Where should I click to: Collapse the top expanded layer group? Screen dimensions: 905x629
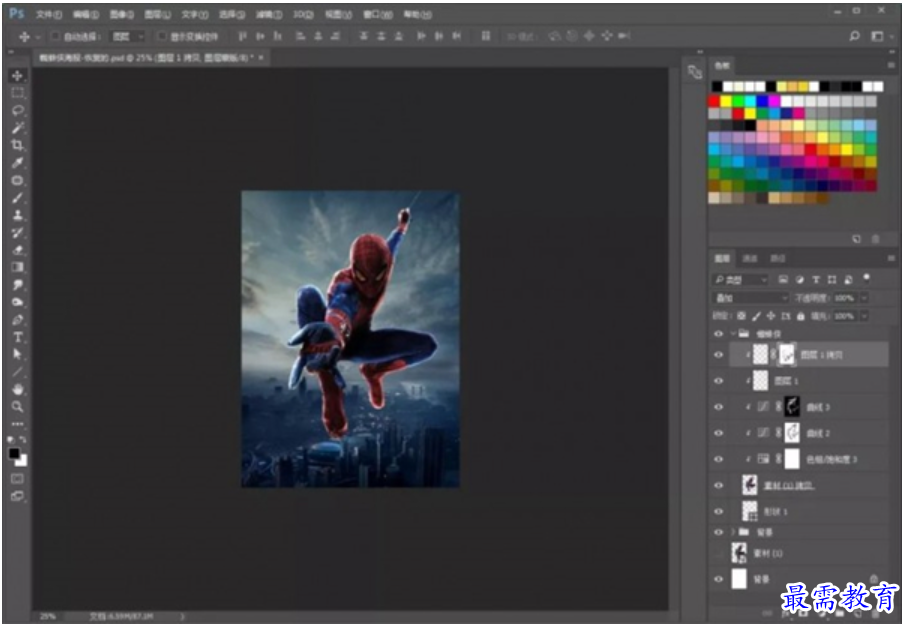pyautogui.click(x=733, y=334)
